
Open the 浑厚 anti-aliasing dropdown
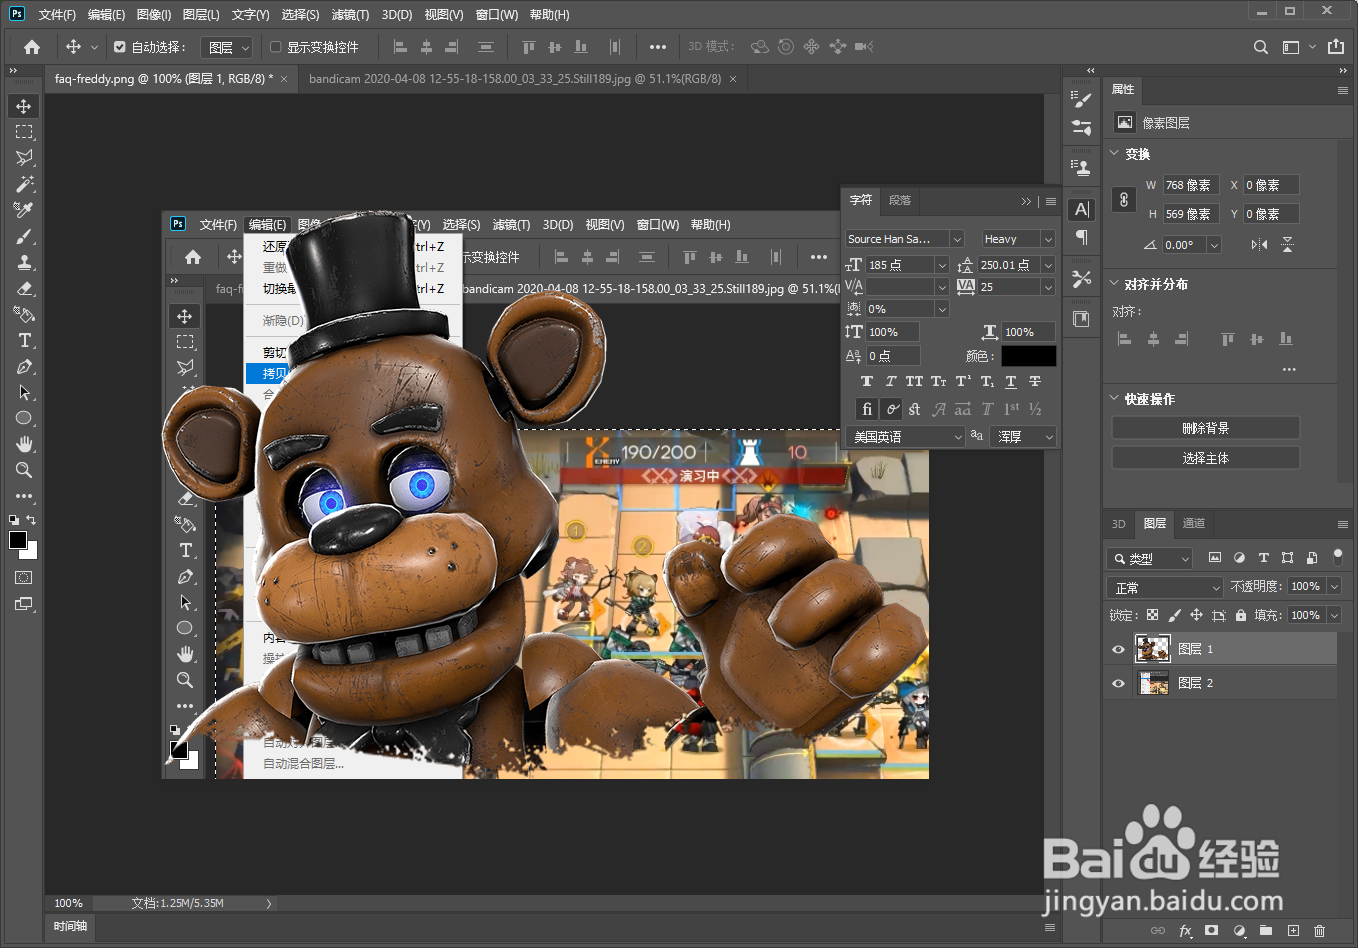[1023, 437]
